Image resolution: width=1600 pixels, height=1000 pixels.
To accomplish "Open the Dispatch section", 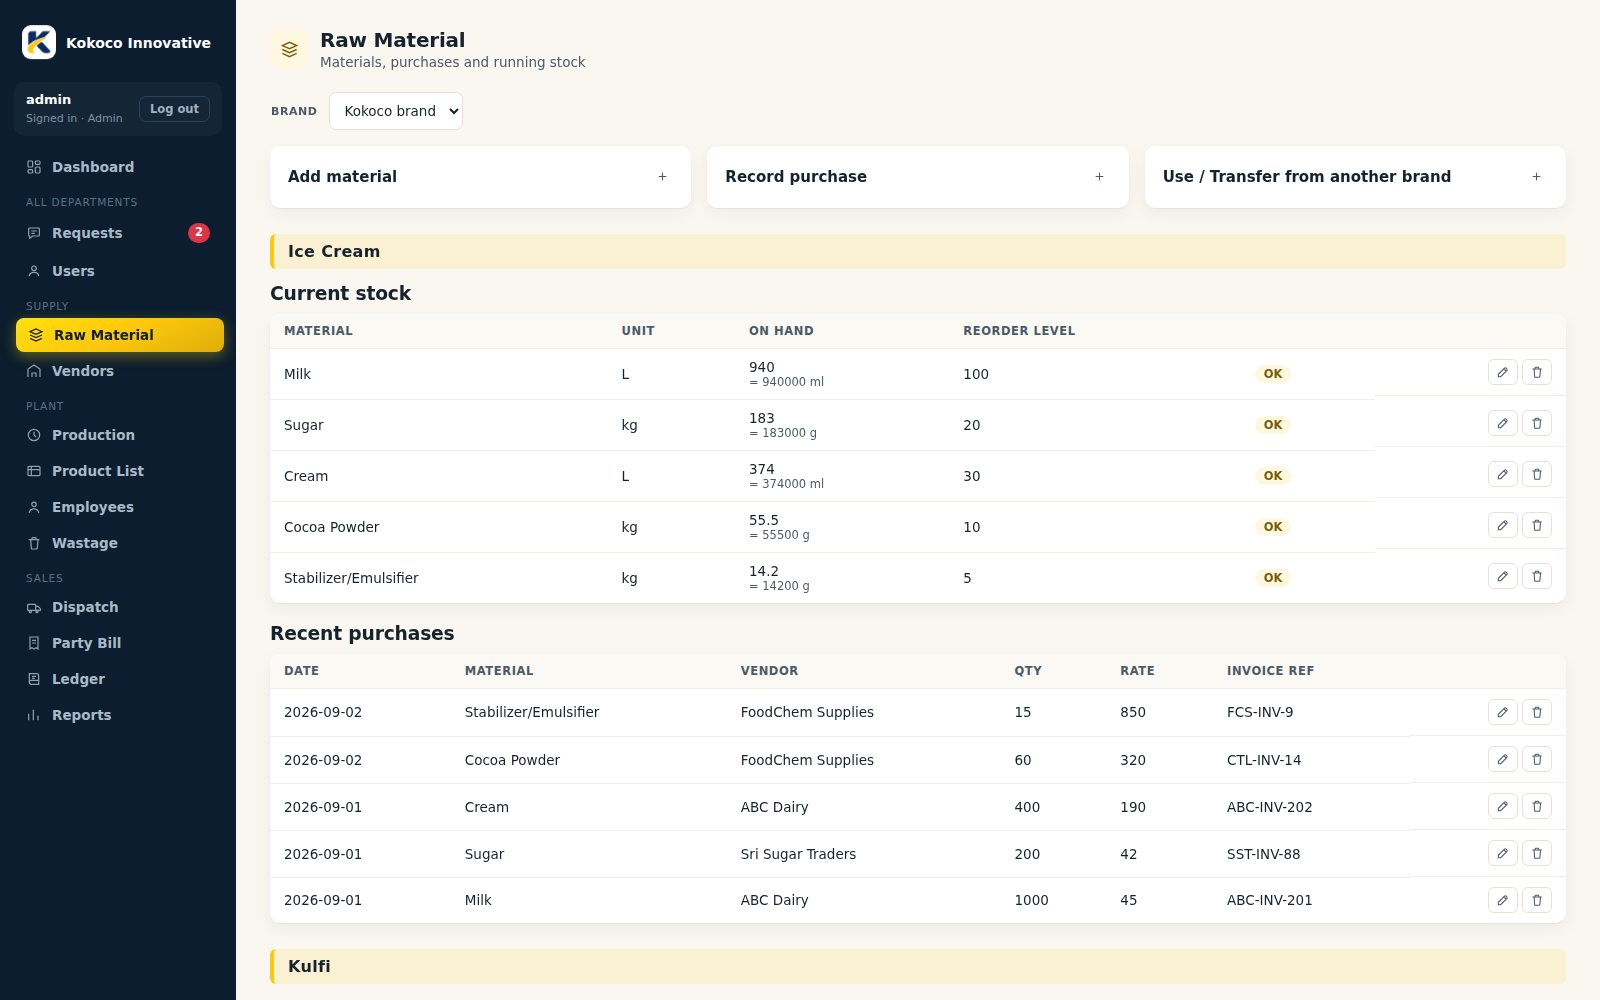I will click(118, 607).
